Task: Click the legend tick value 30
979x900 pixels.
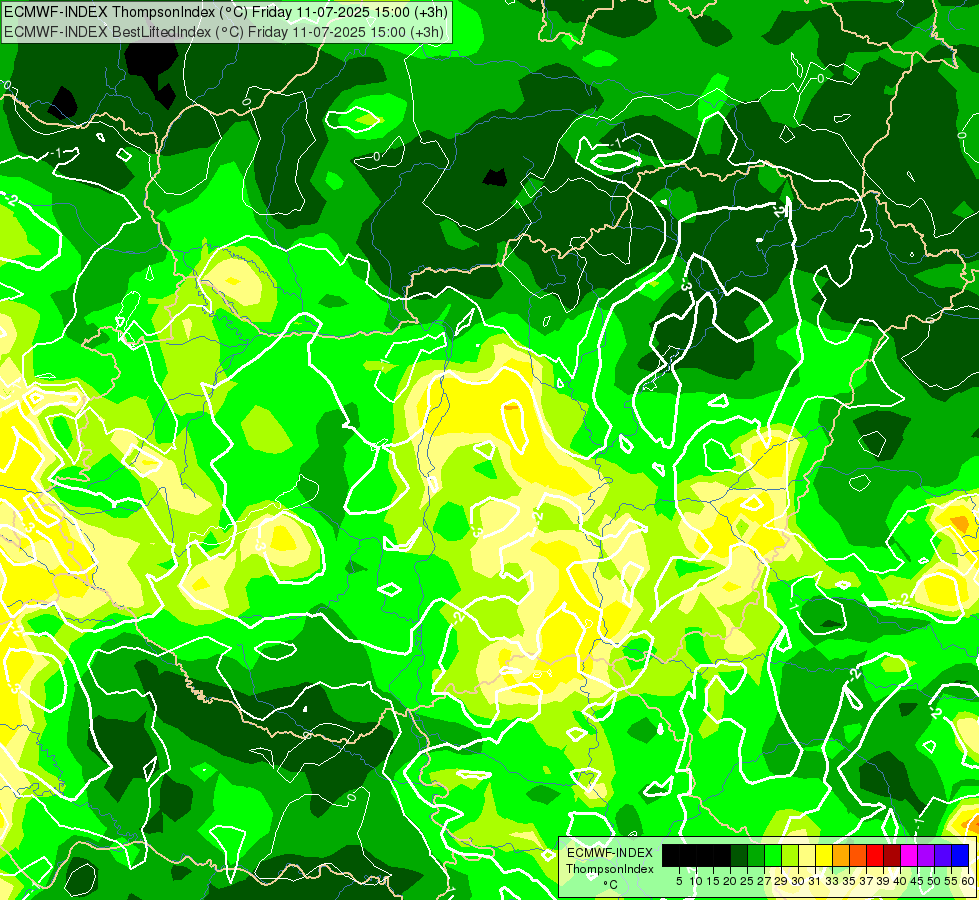Action: [x=799, y=881]
